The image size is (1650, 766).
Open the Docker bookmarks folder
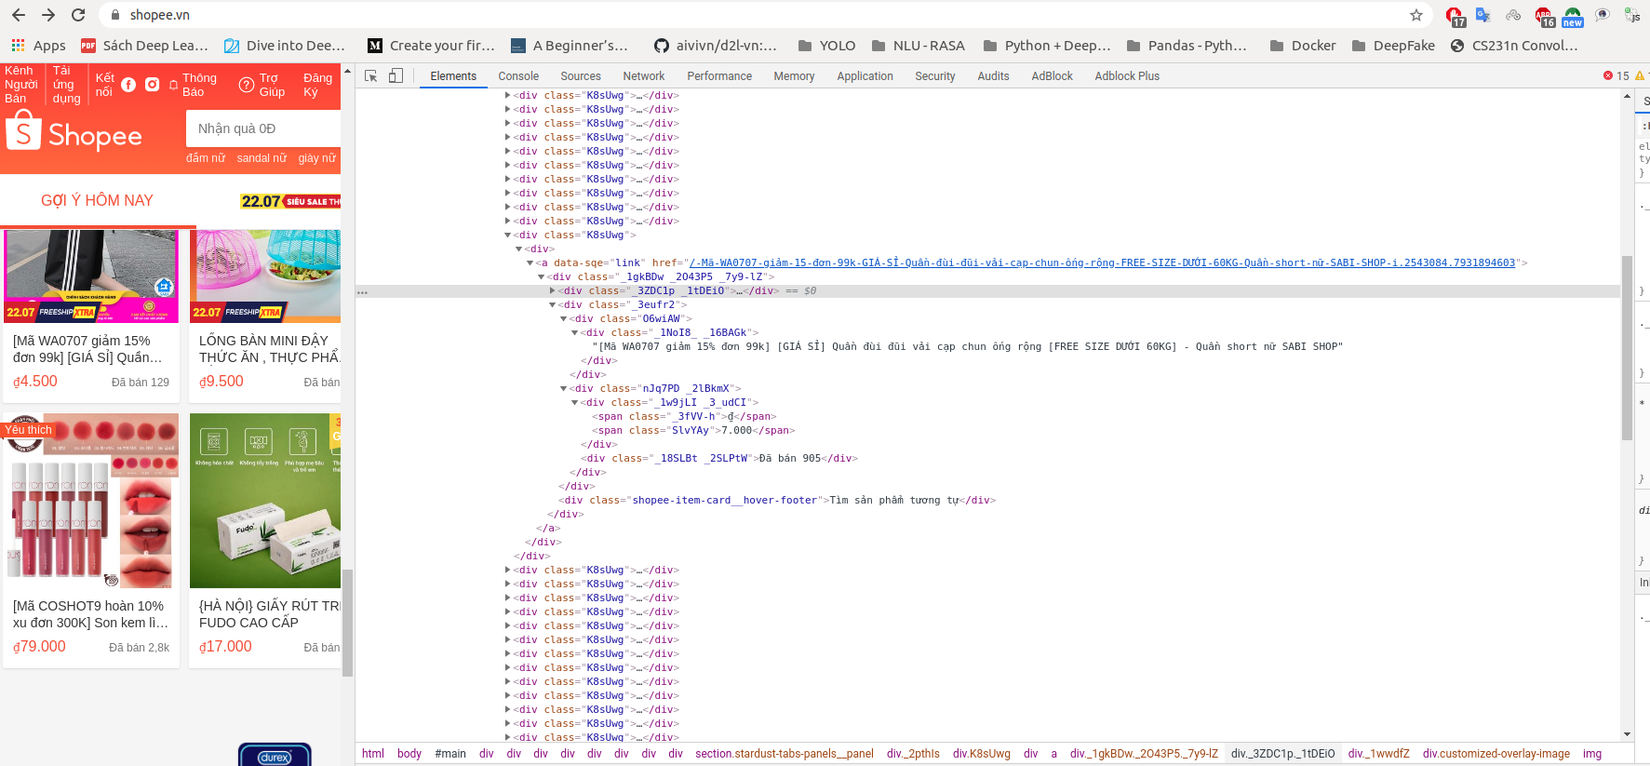(x=1302, y=45)
